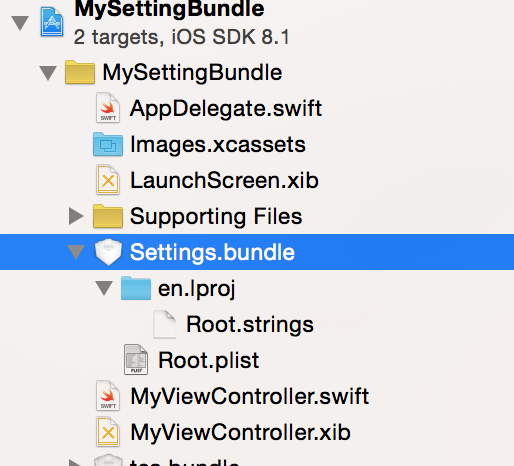The height and width of the screenshot is (466, 514).
Task: Collapse the en.lproj folder triangle
Action: click(104, 288)
